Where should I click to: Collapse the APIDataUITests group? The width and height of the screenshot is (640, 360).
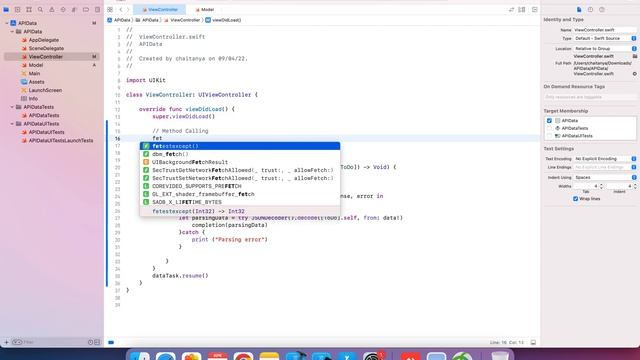click(12, 124)
